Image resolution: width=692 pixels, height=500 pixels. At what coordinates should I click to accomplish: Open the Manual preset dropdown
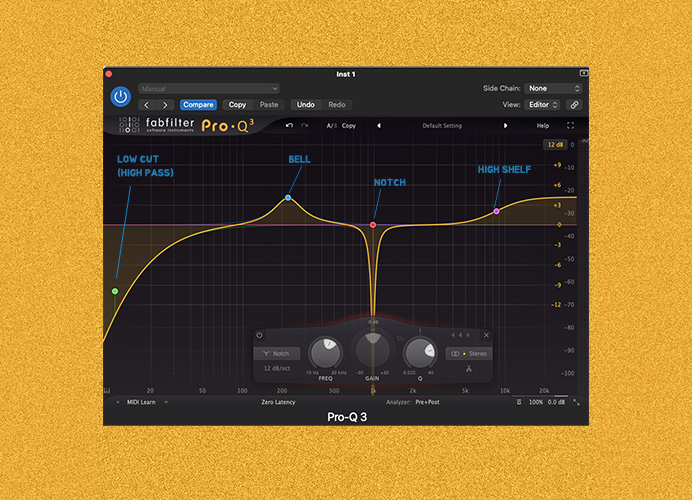coord(209,89)
